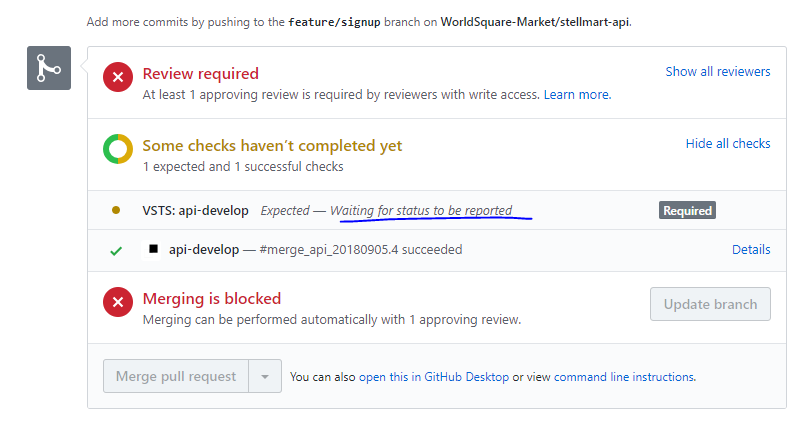View Details of api-develop build
The height and width of the screenshot is (426, 812).
[x=750, y=250]
